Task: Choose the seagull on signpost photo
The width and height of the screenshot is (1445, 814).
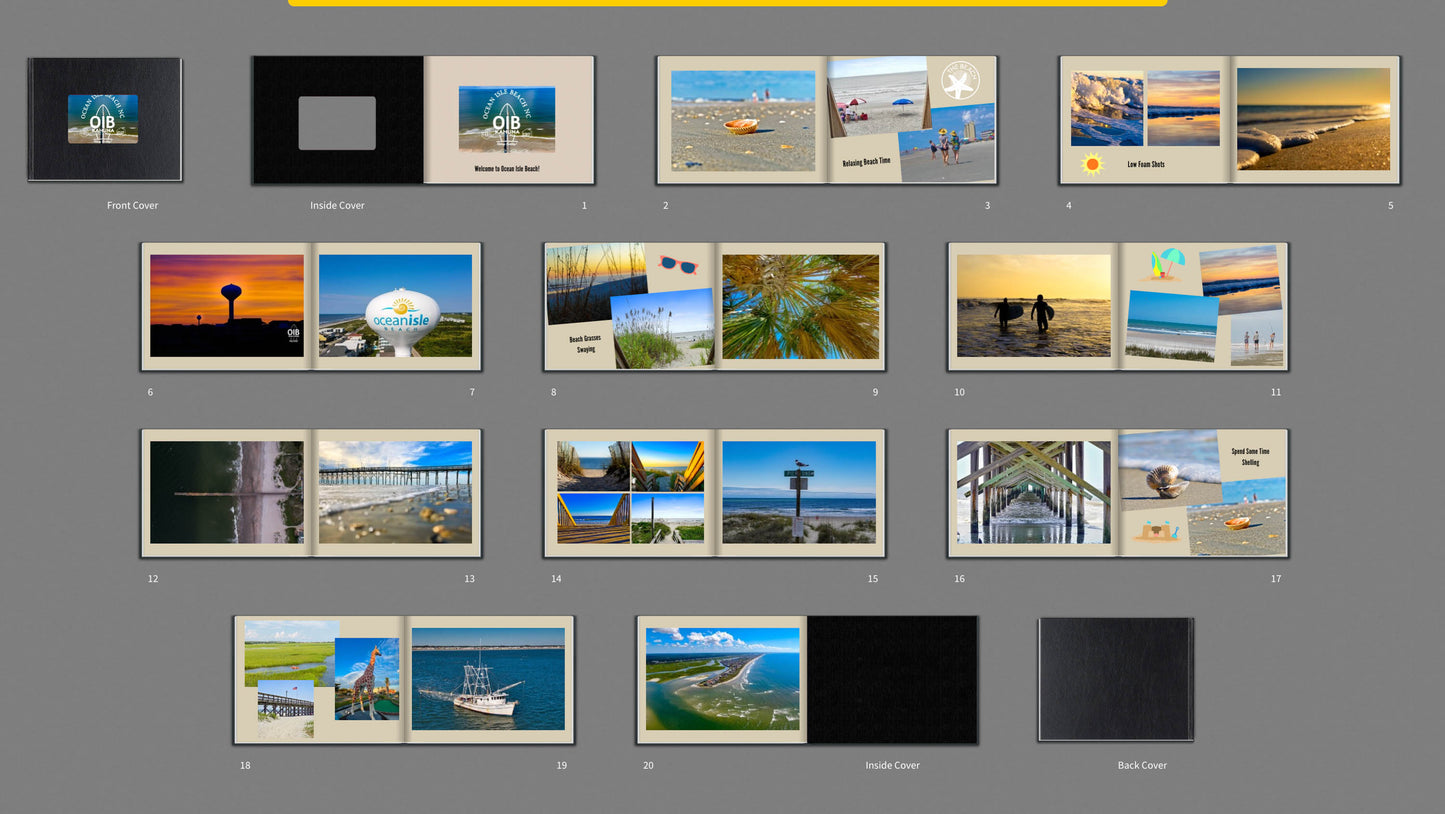Action: pyautogui.click(x=799, y=492)
